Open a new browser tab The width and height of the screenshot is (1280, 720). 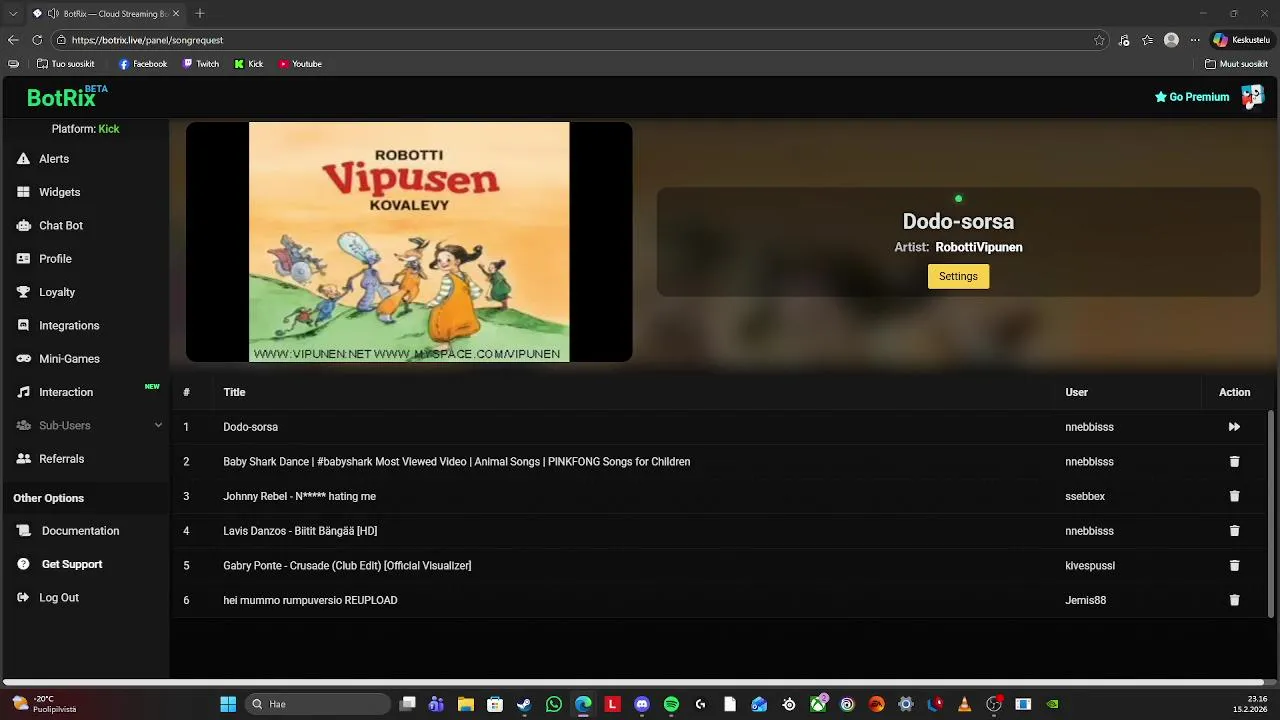200,14
